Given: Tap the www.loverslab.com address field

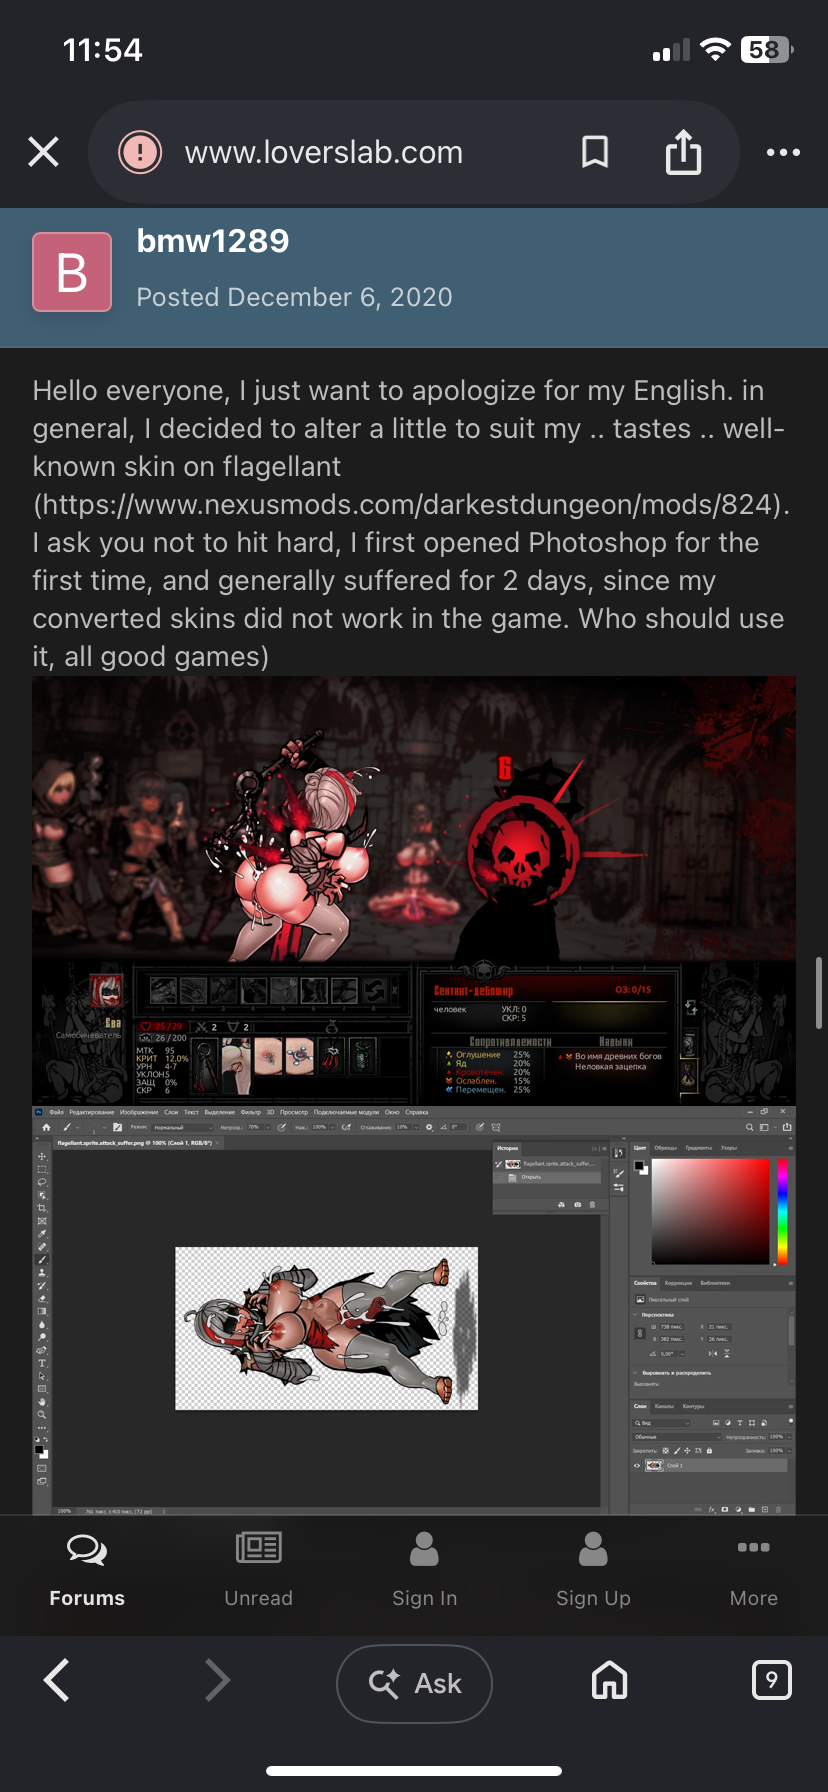Looking at the screenshot, I should tap(324, 152).
